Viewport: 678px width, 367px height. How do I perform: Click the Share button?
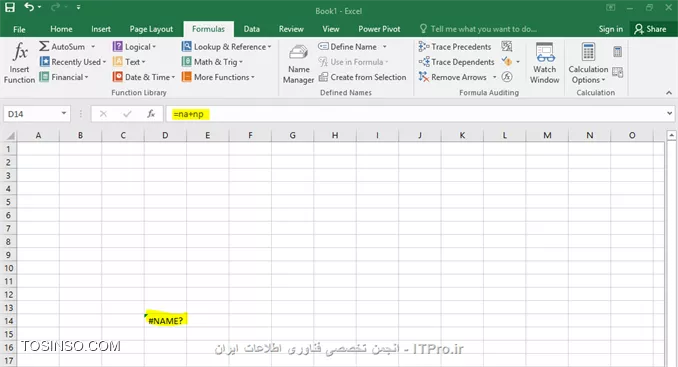tap(650, 29)
